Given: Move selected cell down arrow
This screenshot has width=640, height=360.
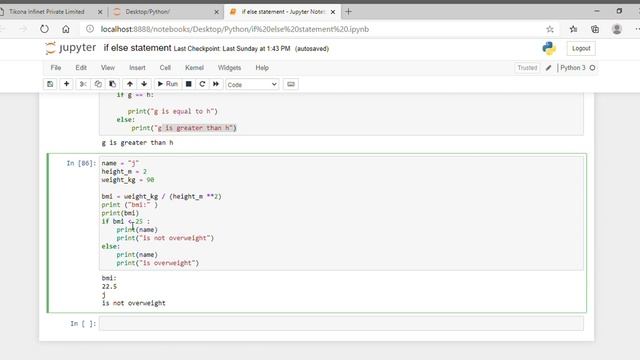Looking at the screenshot, I should pyautogui.click(x=144, y=84).
